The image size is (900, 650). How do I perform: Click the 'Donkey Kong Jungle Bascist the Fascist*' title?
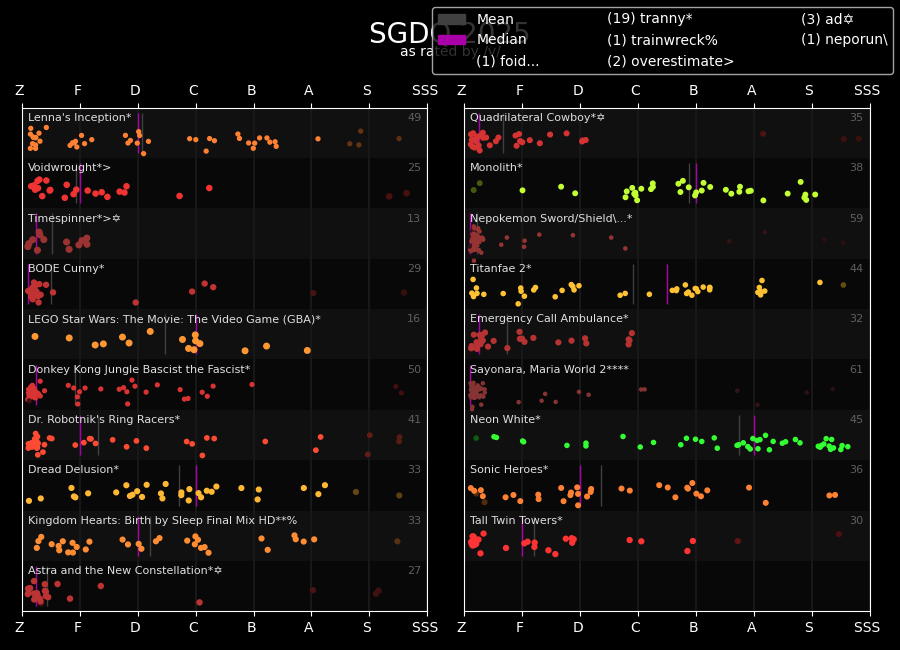click(x=139, y=369)
